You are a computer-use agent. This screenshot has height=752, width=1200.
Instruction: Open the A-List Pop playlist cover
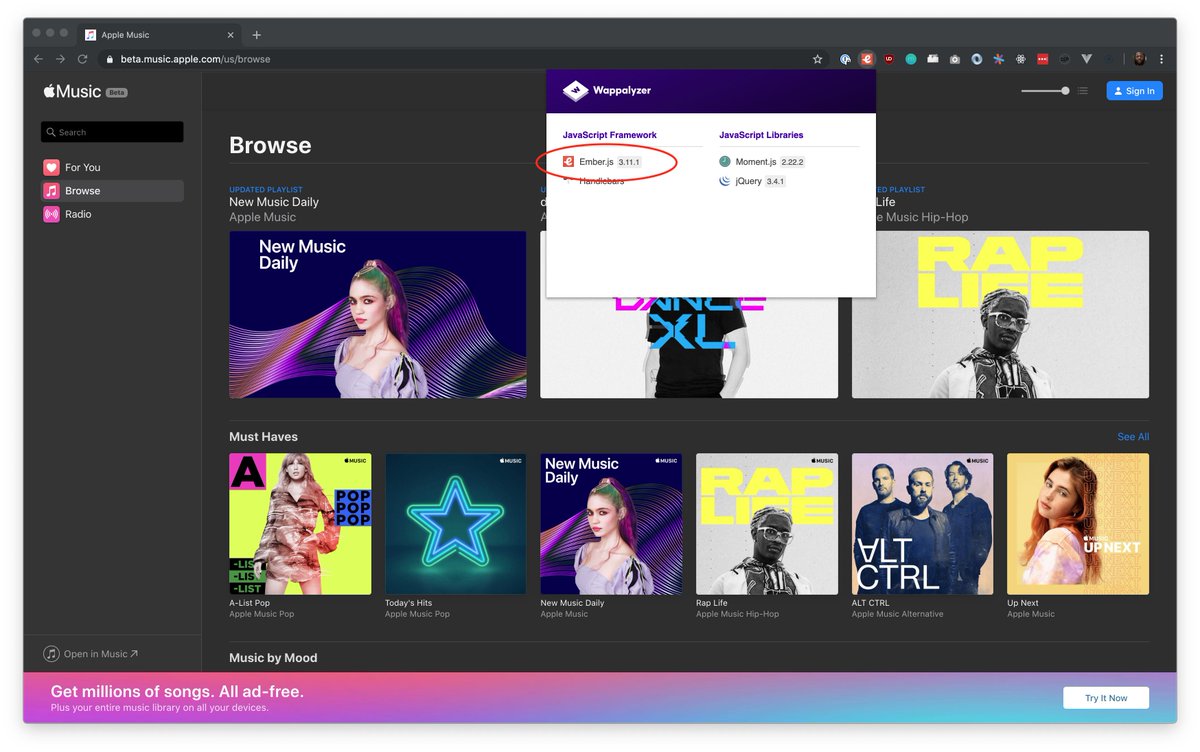[300, 524]
